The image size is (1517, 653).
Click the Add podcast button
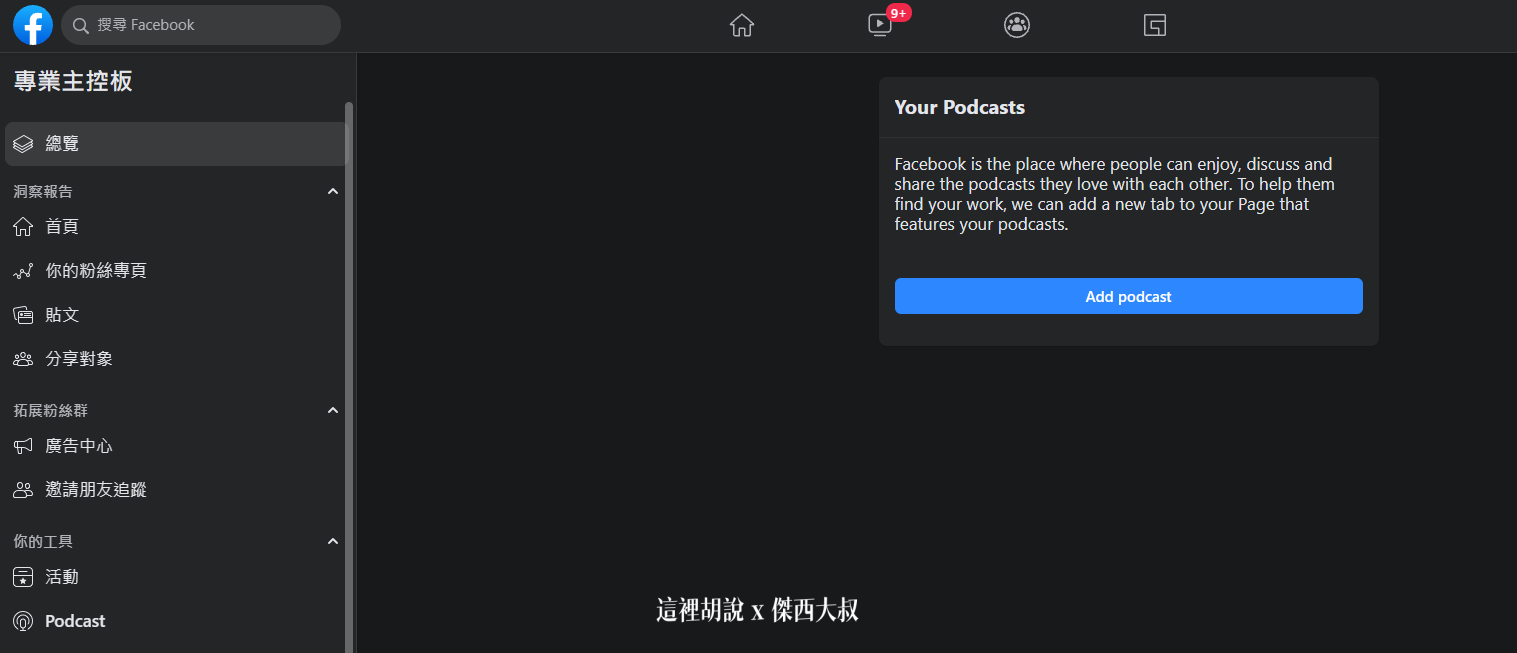tap(1128, 296)
